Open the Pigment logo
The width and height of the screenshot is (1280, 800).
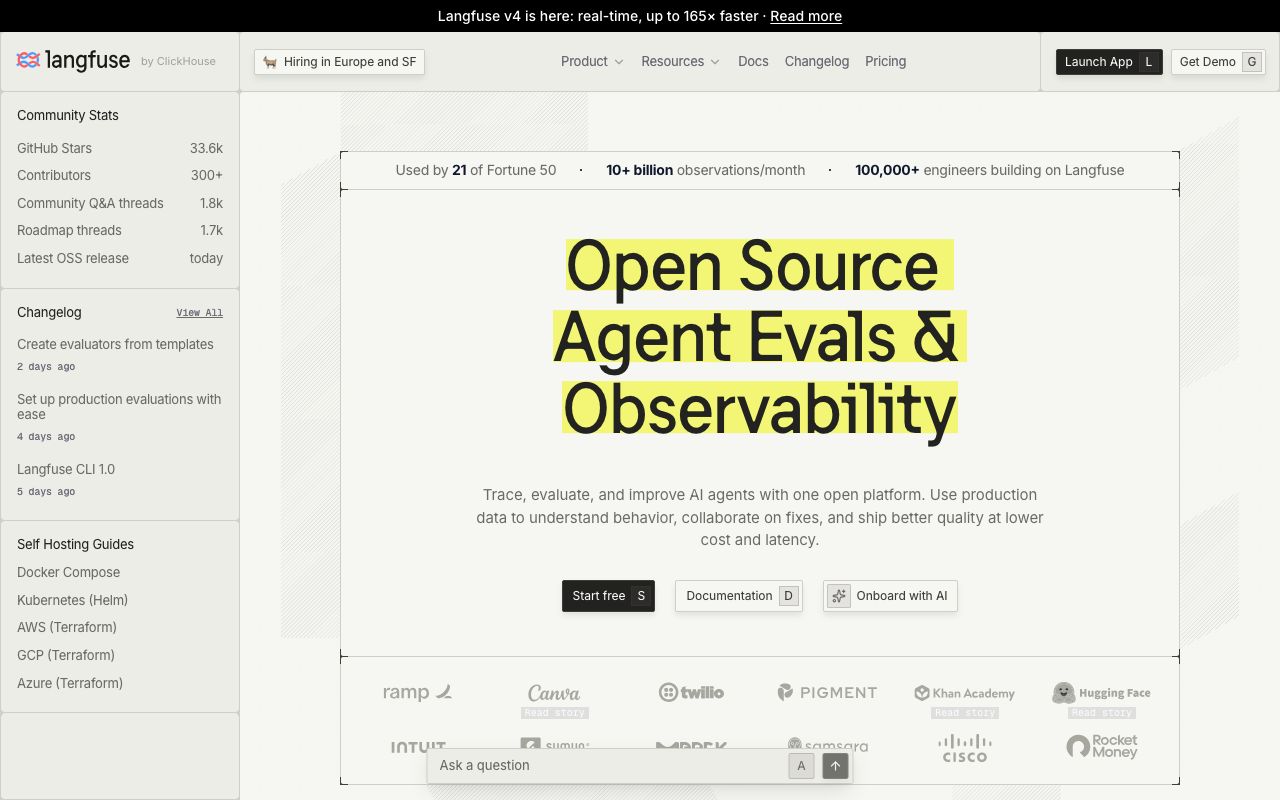827,692
